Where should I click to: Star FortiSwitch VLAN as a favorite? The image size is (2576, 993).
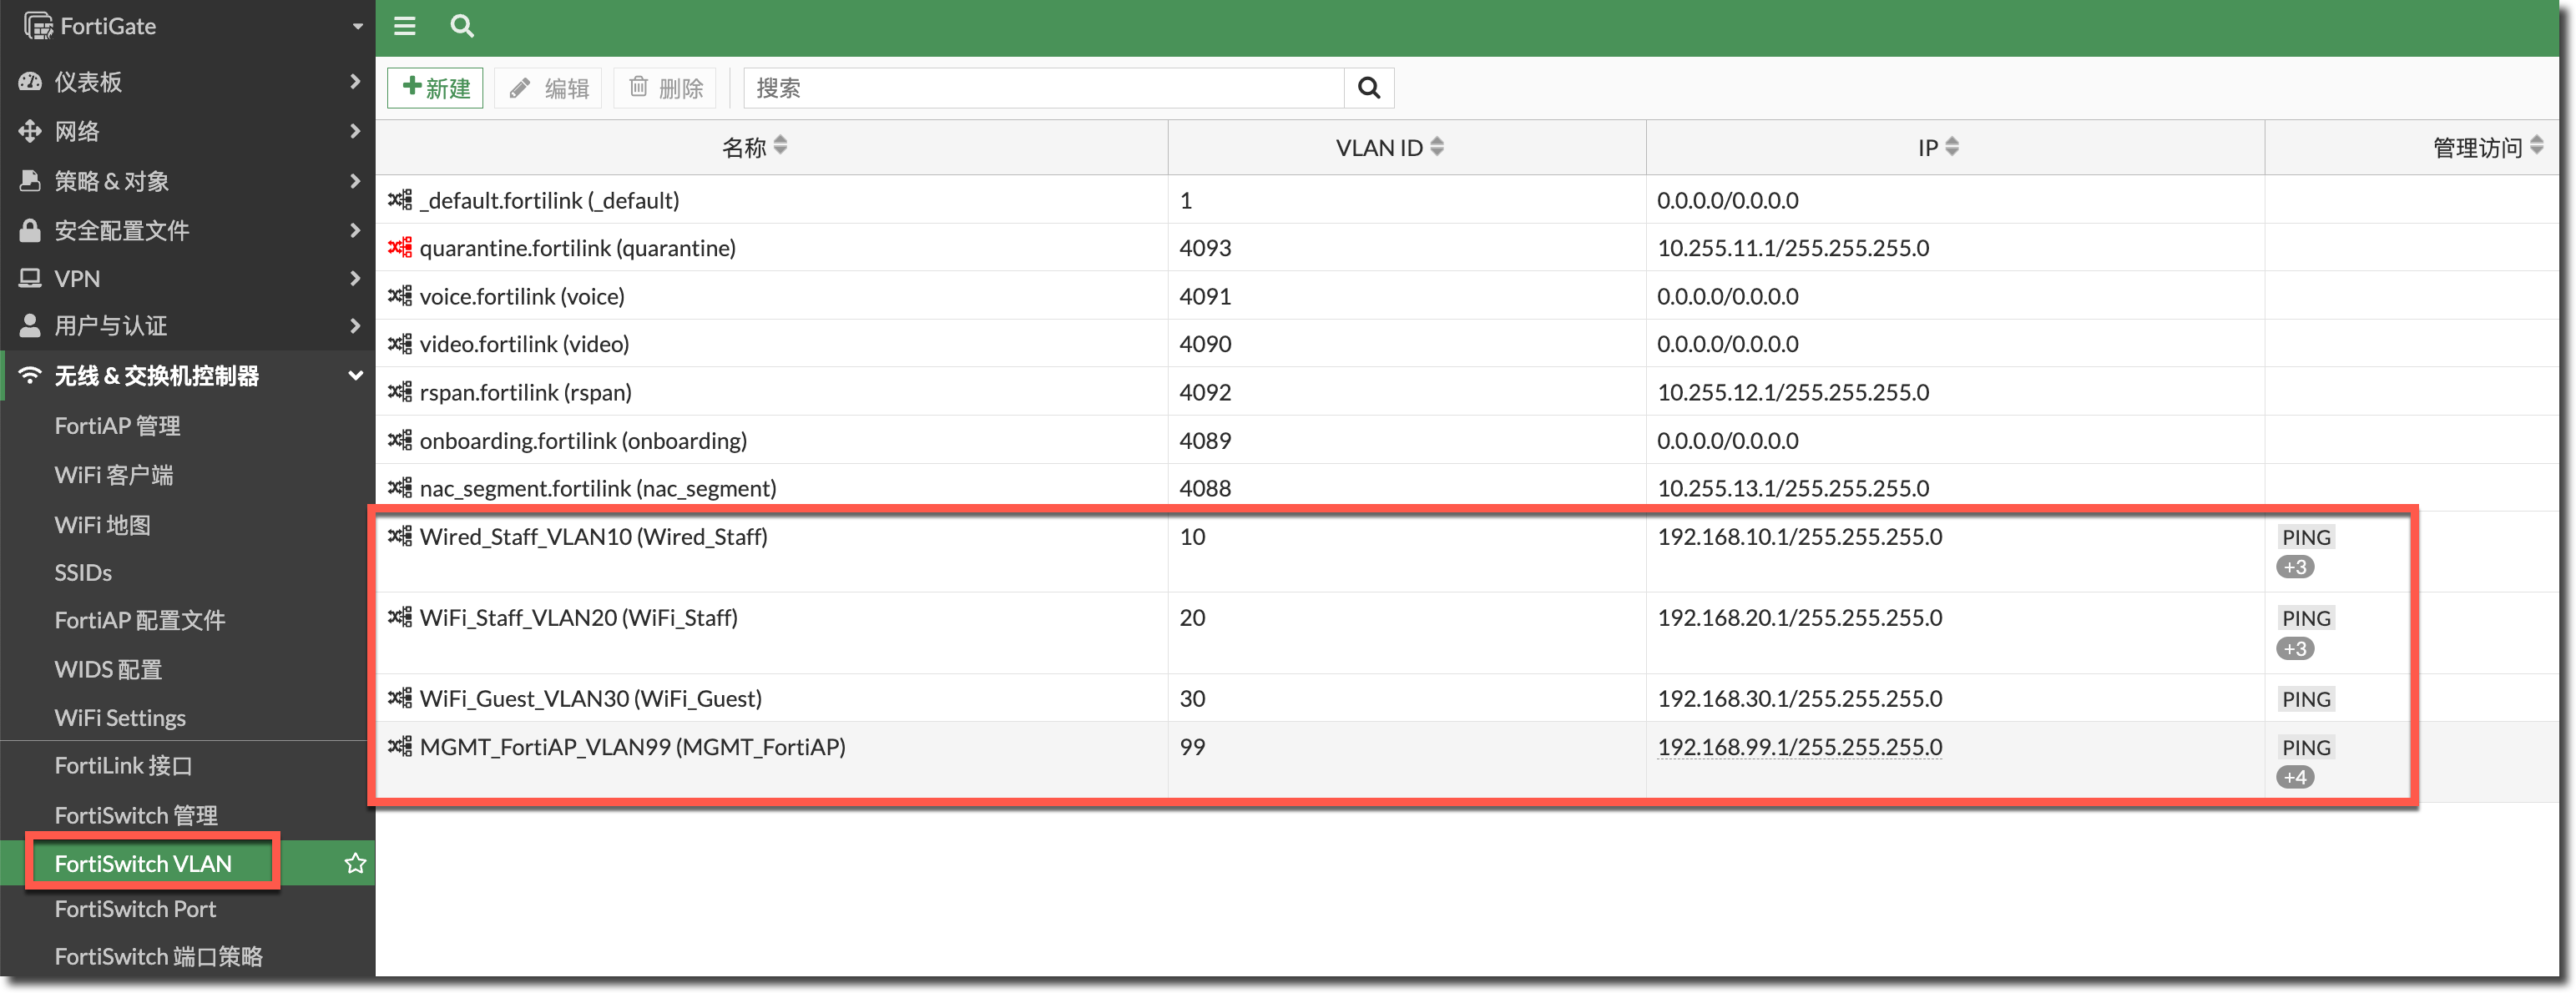[355, 863]
